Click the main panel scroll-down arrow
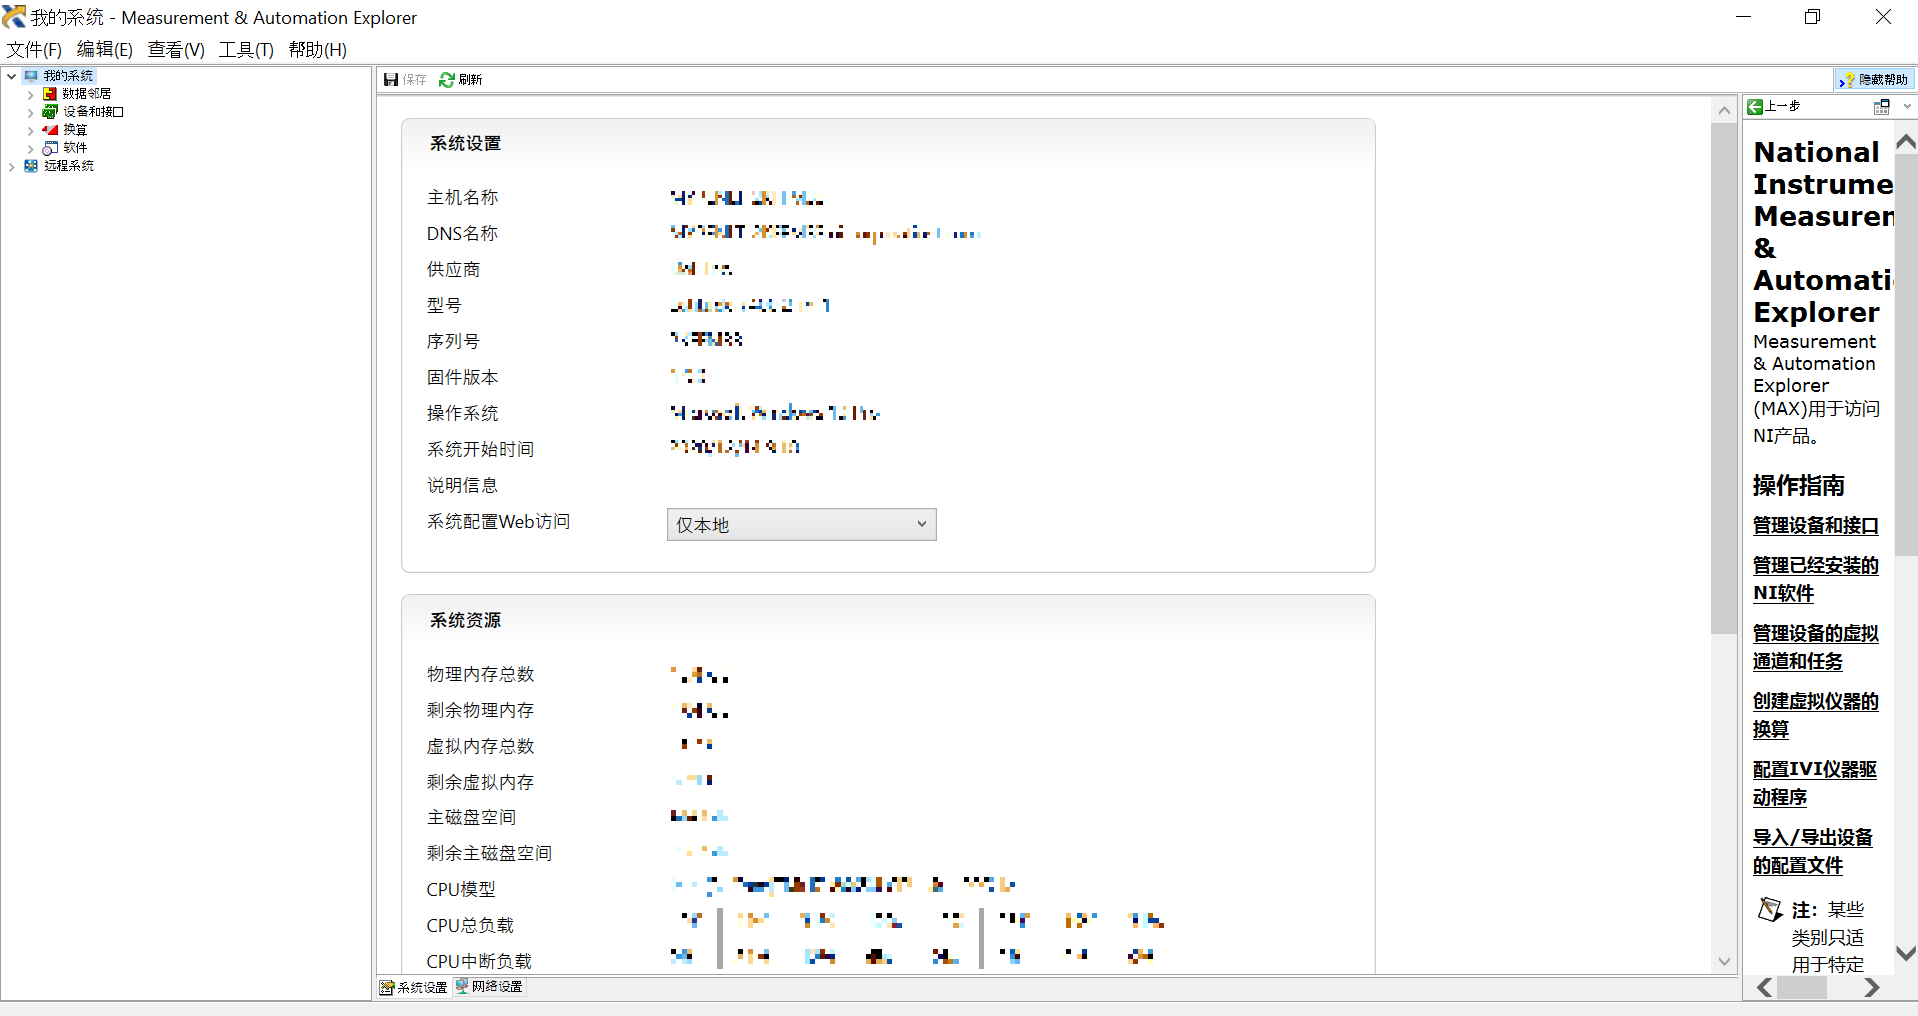This screenshot has width=1918, height=1016. (1724, 962)
